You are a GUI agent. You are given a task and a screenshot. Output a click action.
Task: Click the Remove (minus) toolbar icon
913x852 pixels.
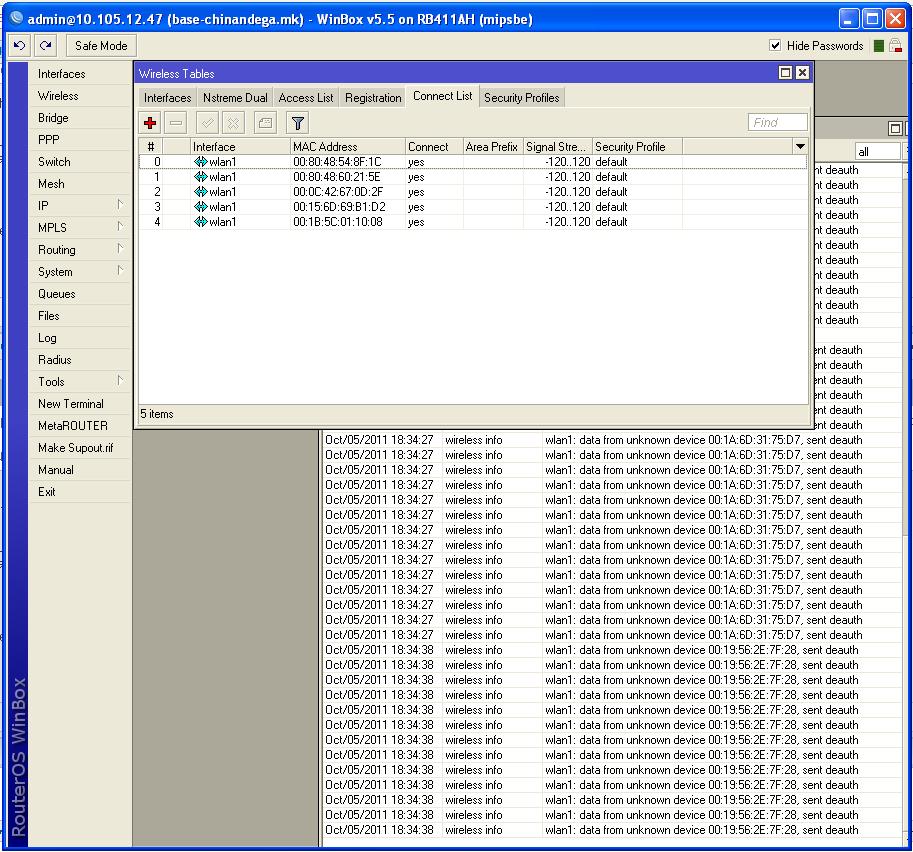click(x=176, y=123)
